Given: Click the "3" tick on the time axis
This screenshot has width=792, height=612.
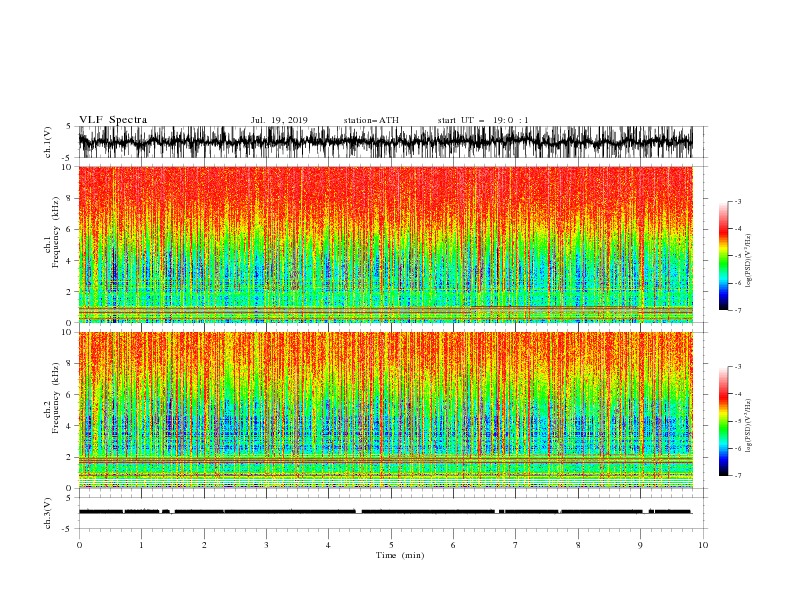Looking at the screenshot, I should tap(266, 545).
